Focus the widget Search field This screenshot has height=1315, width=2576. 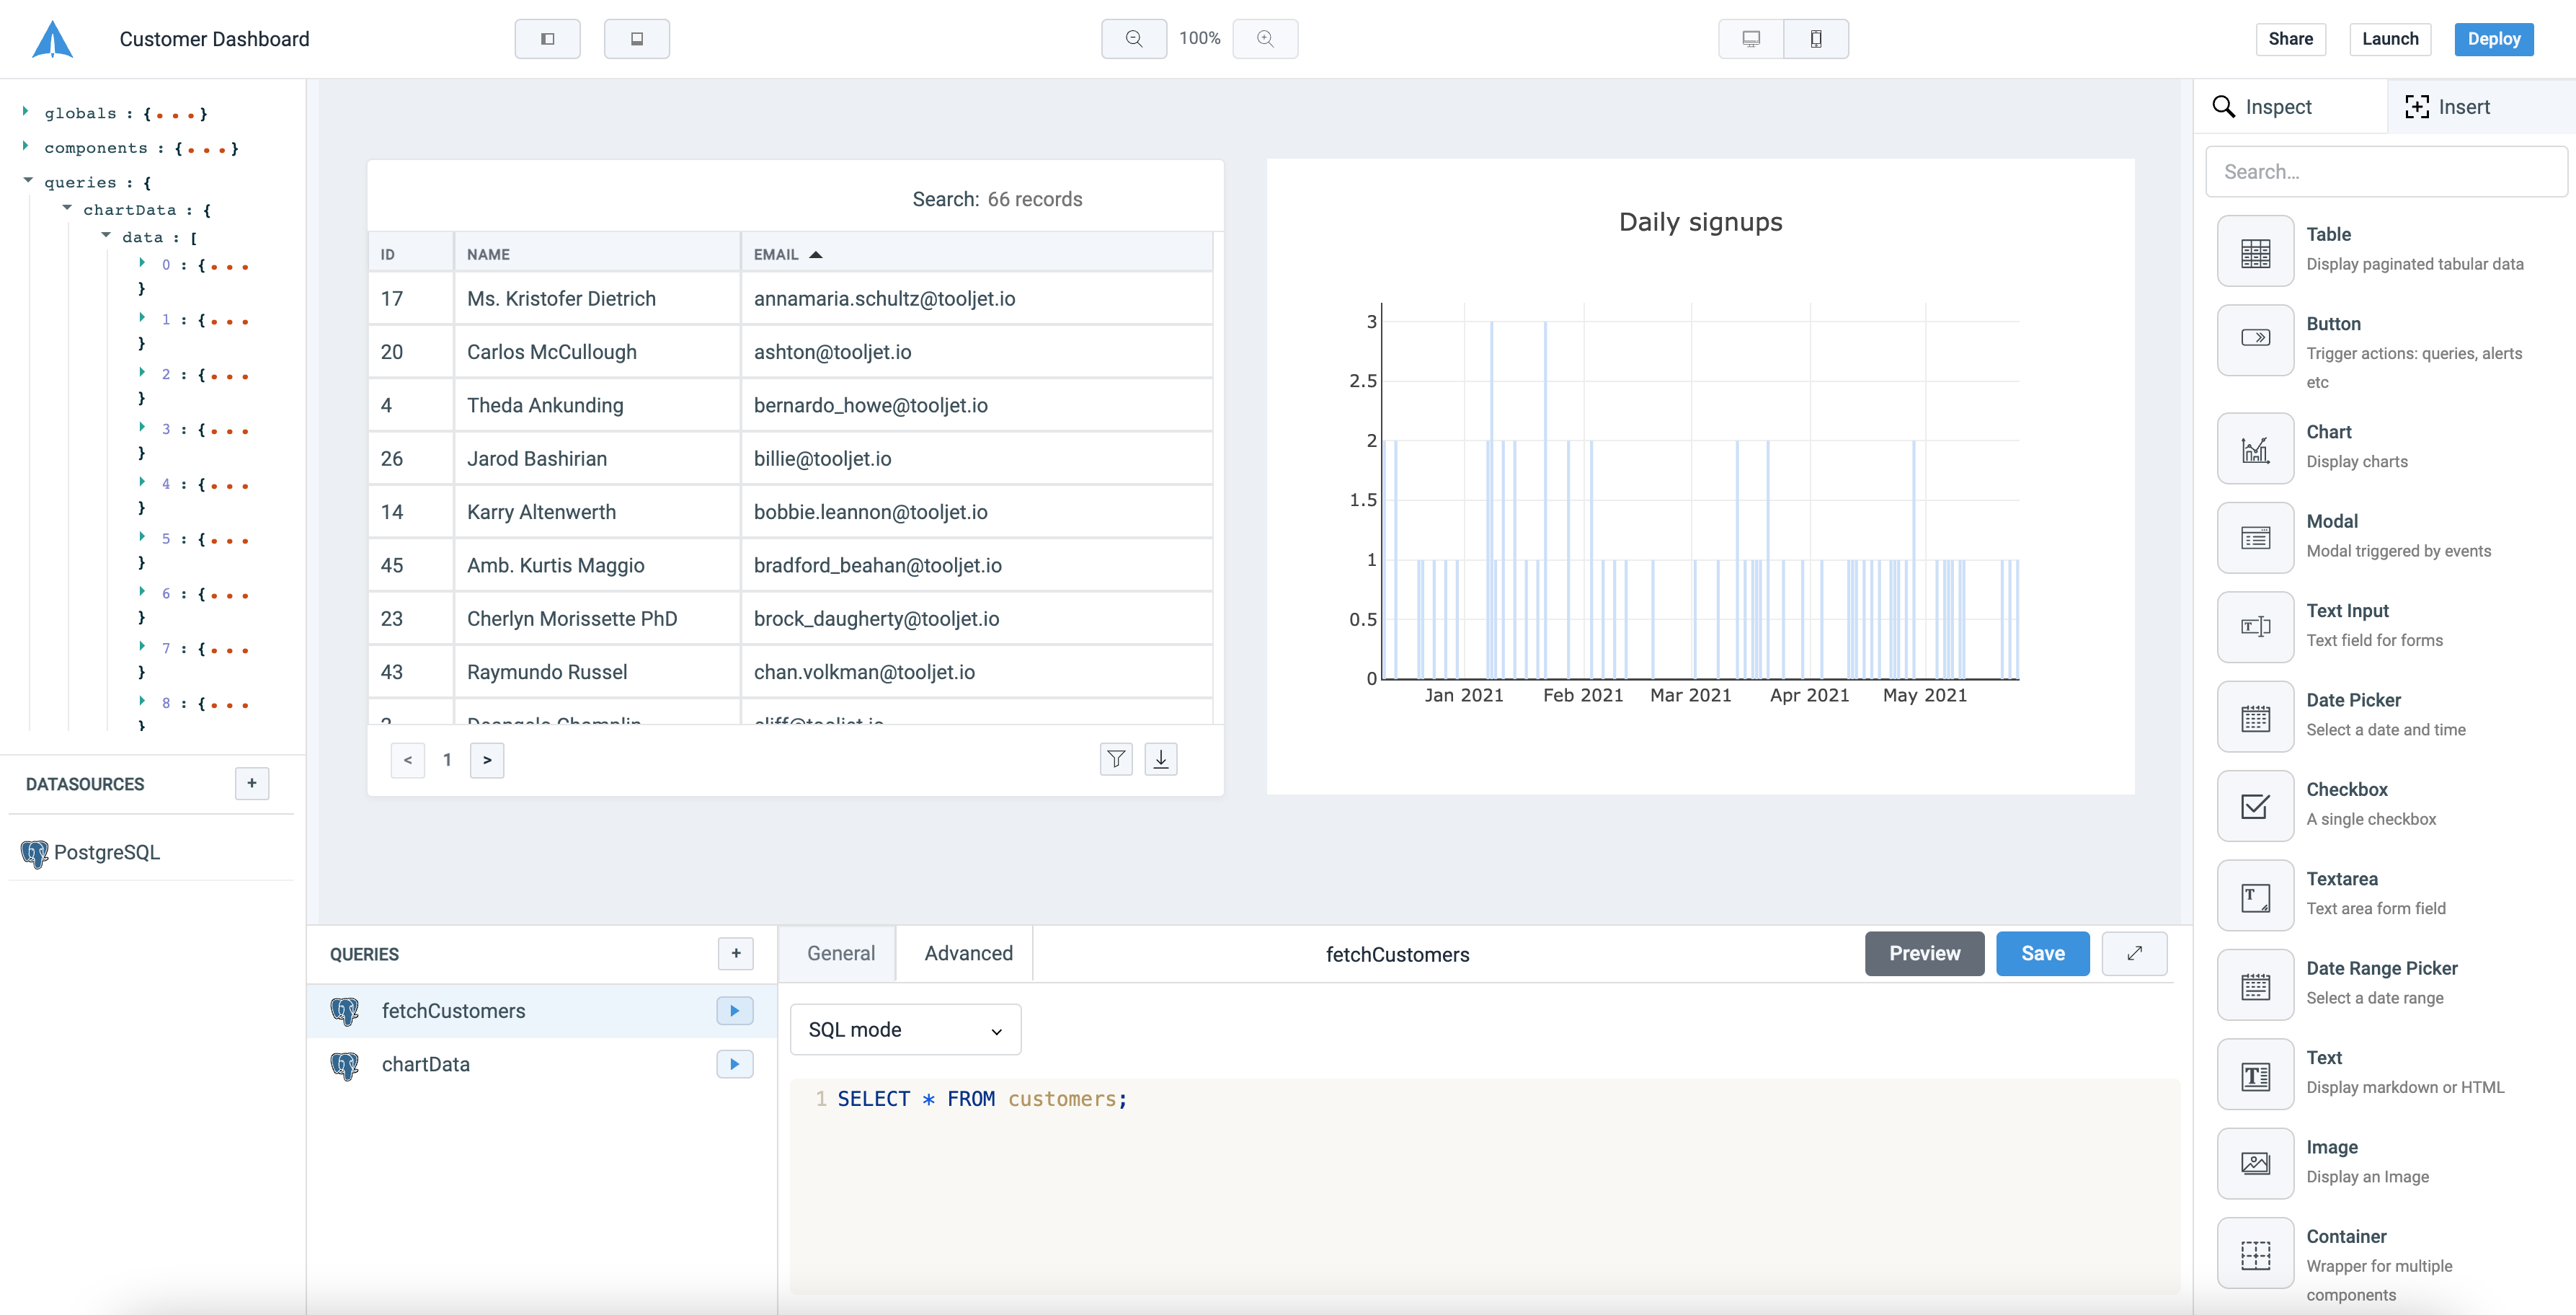pos(2386,172)
